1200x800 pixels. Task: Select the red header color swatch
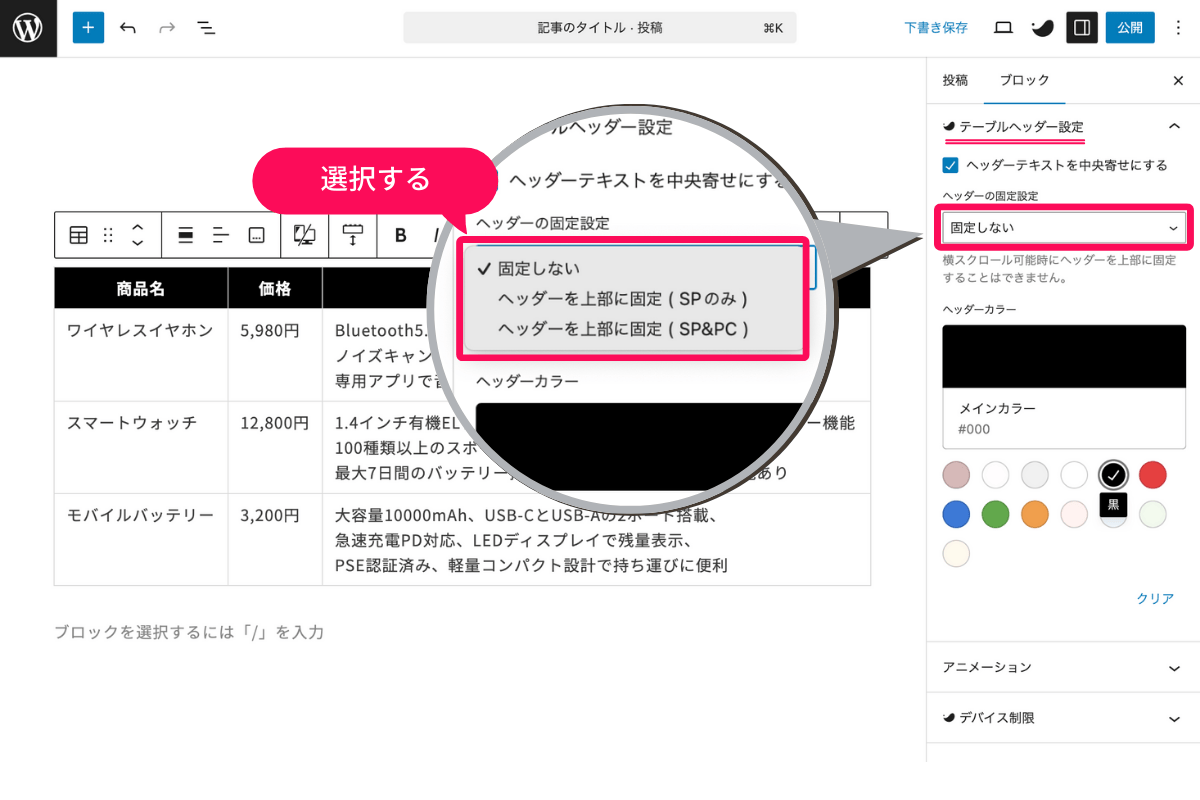[x=1152, y=475]
